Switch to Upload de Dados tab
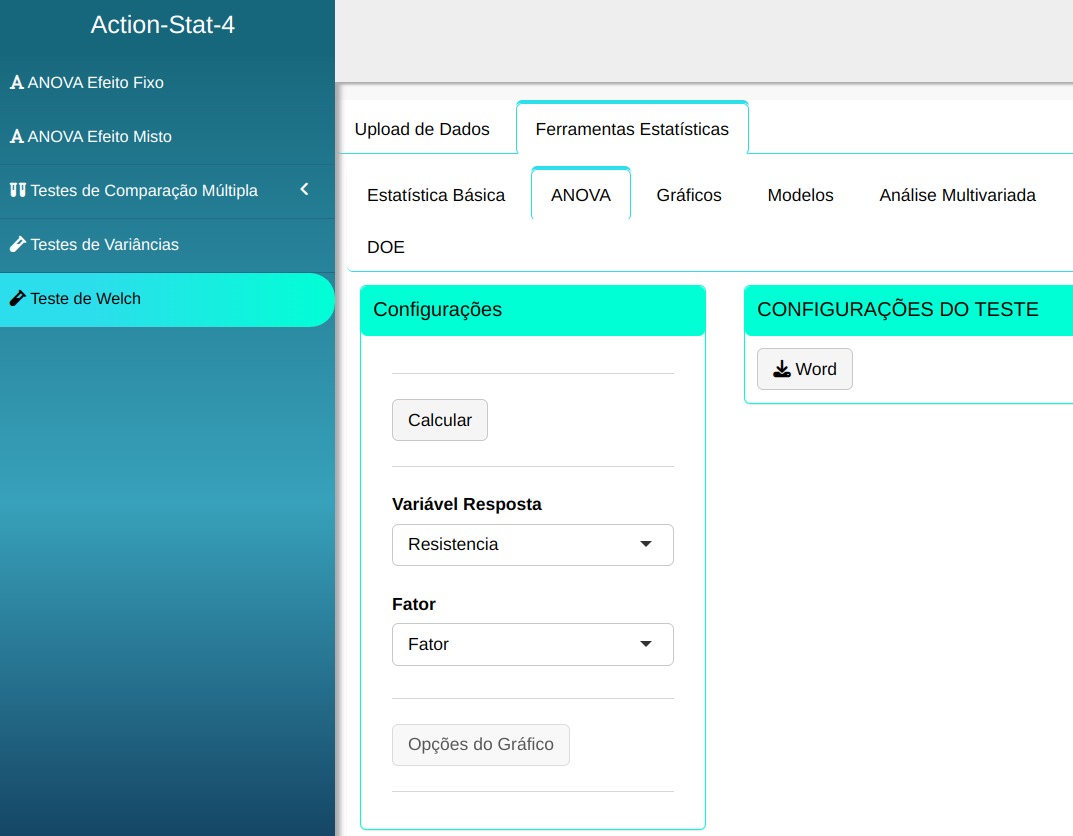This screenshot has height=836, width=1073. point(422,129)
